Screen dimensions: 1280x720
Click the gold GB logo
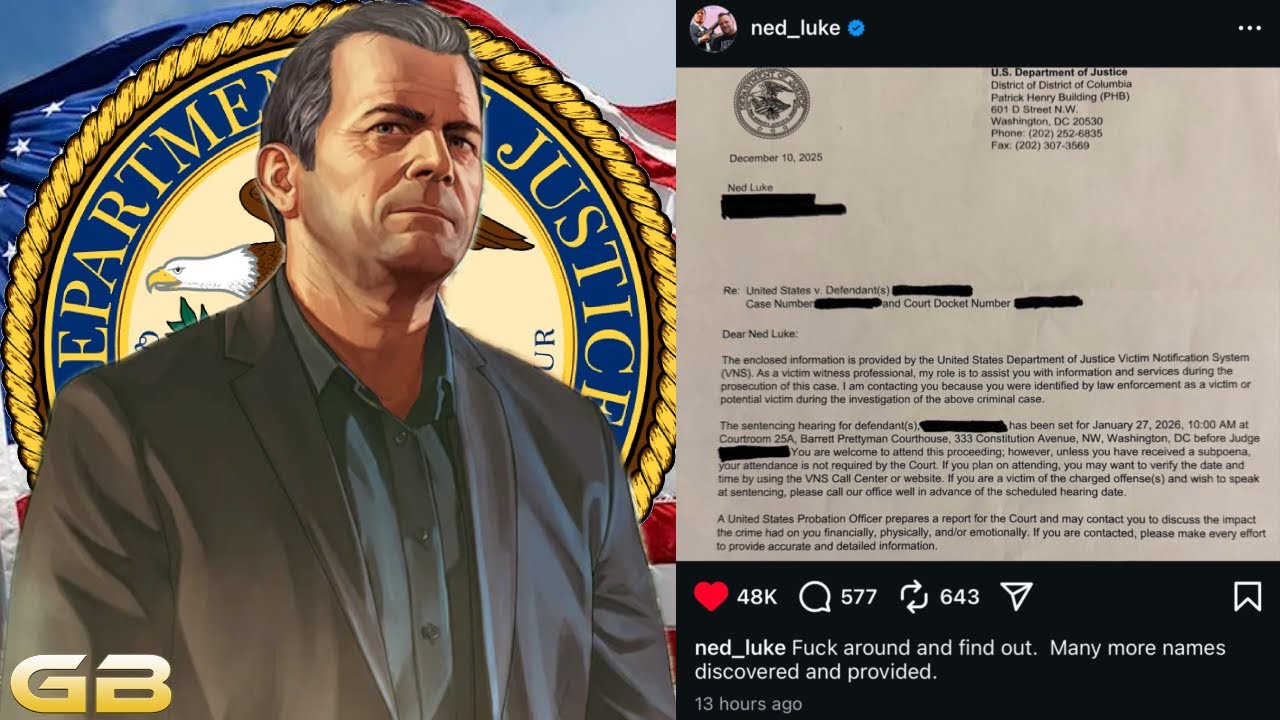click(x=88, y=683)
